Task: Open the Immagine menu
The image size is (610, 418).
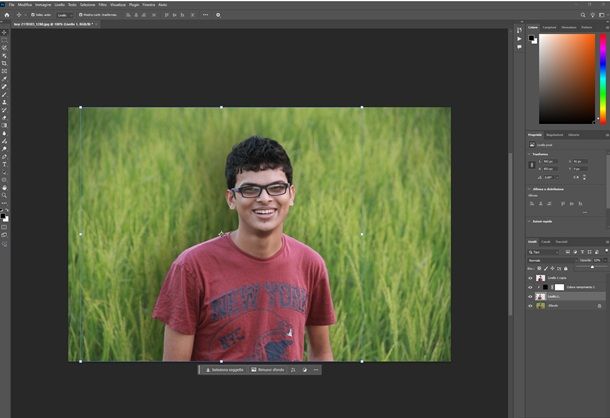Action: click(43, 5)
